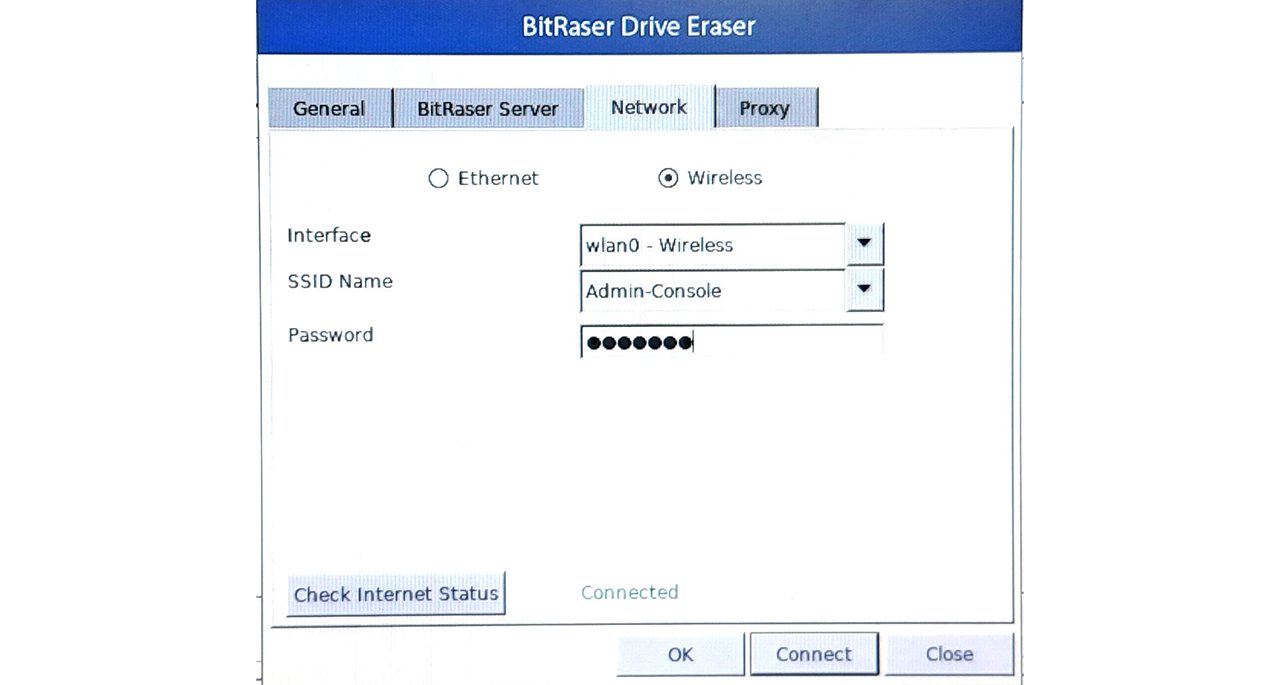Click the Admin-Console SSID field
The height and width of the screenshot is (685, 1280).
(x=712, y=291)
